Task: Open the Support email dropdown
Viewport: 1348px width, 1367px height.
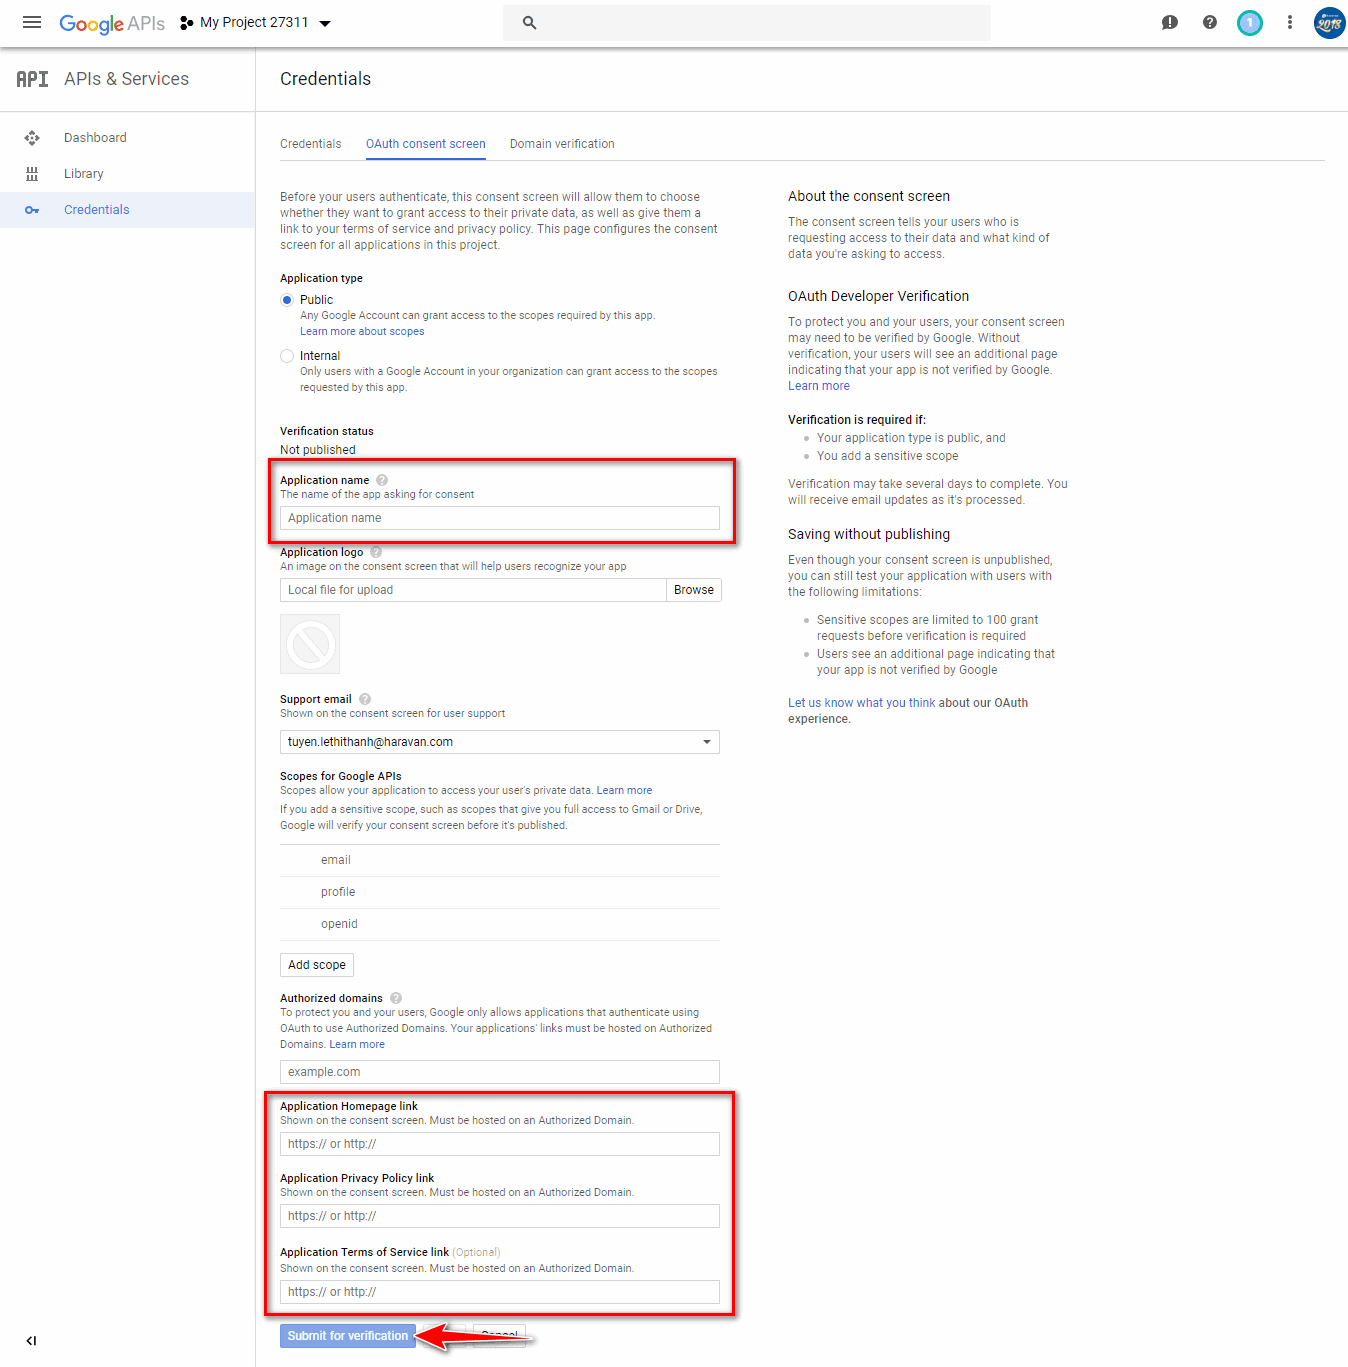Action: tap(500, 742)
